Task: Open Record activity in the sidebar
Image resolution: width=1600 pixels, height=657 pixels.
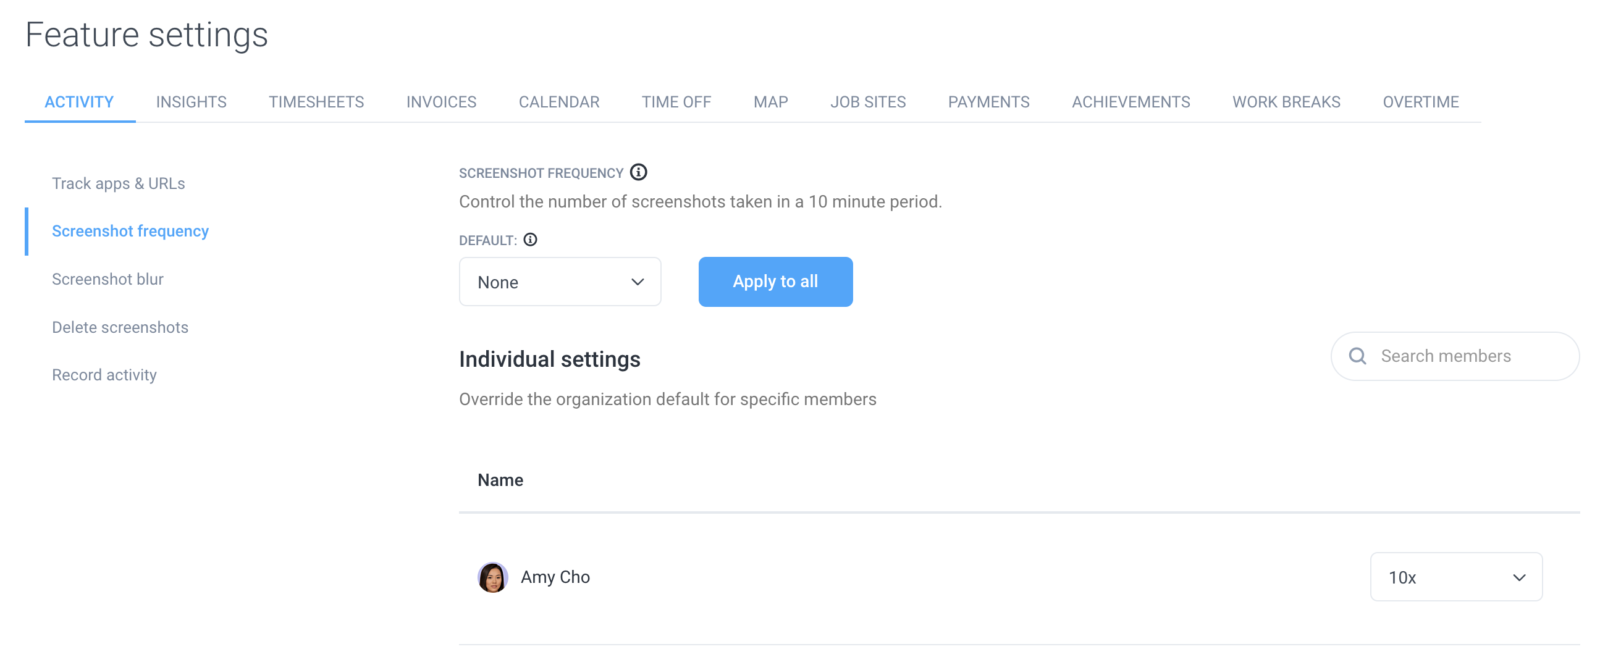Action: click(104, 376)
